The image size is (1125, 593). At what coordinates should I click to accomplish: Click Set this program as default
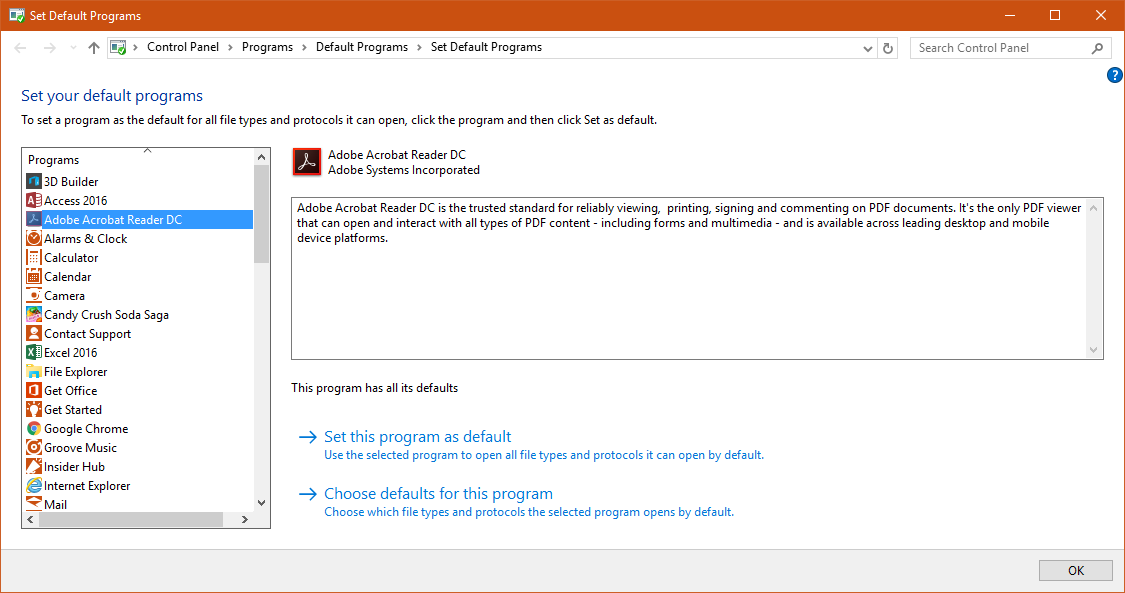(x=418, y=437)
